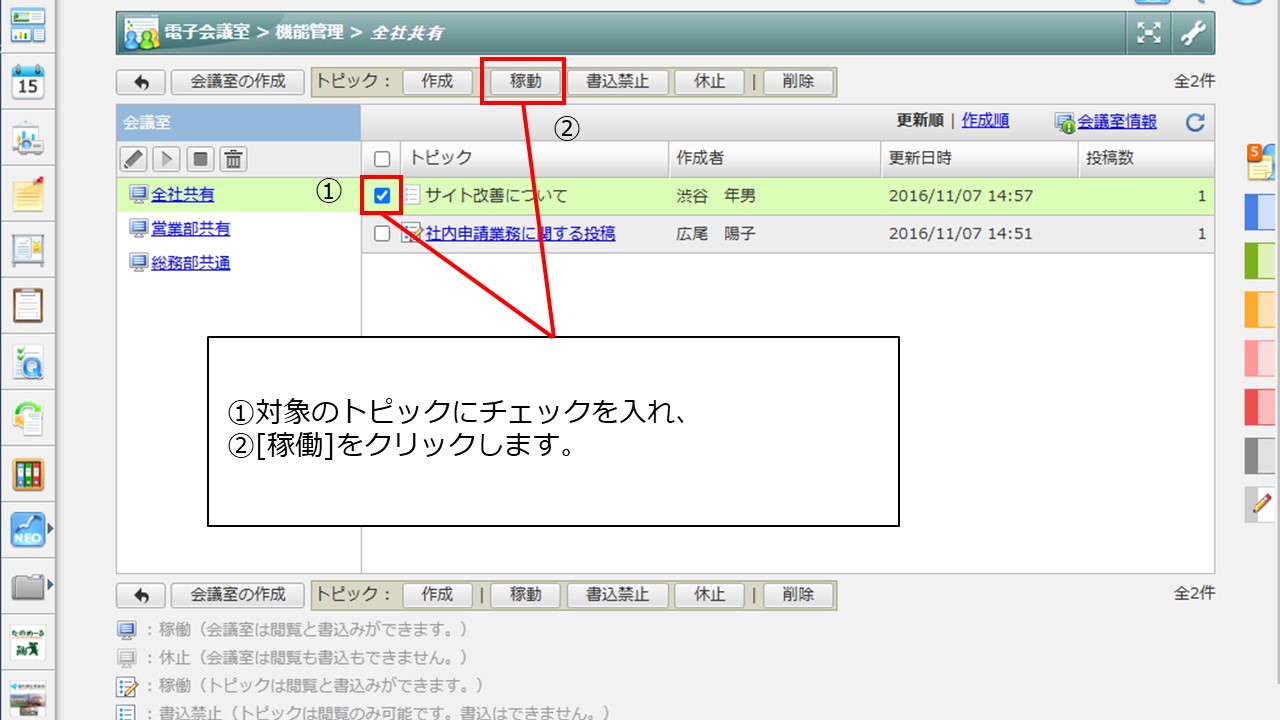Select the orange sticky note color
Viewport: 1280px width, 720px height.
pyautogui.click(x=1261, y=310)
